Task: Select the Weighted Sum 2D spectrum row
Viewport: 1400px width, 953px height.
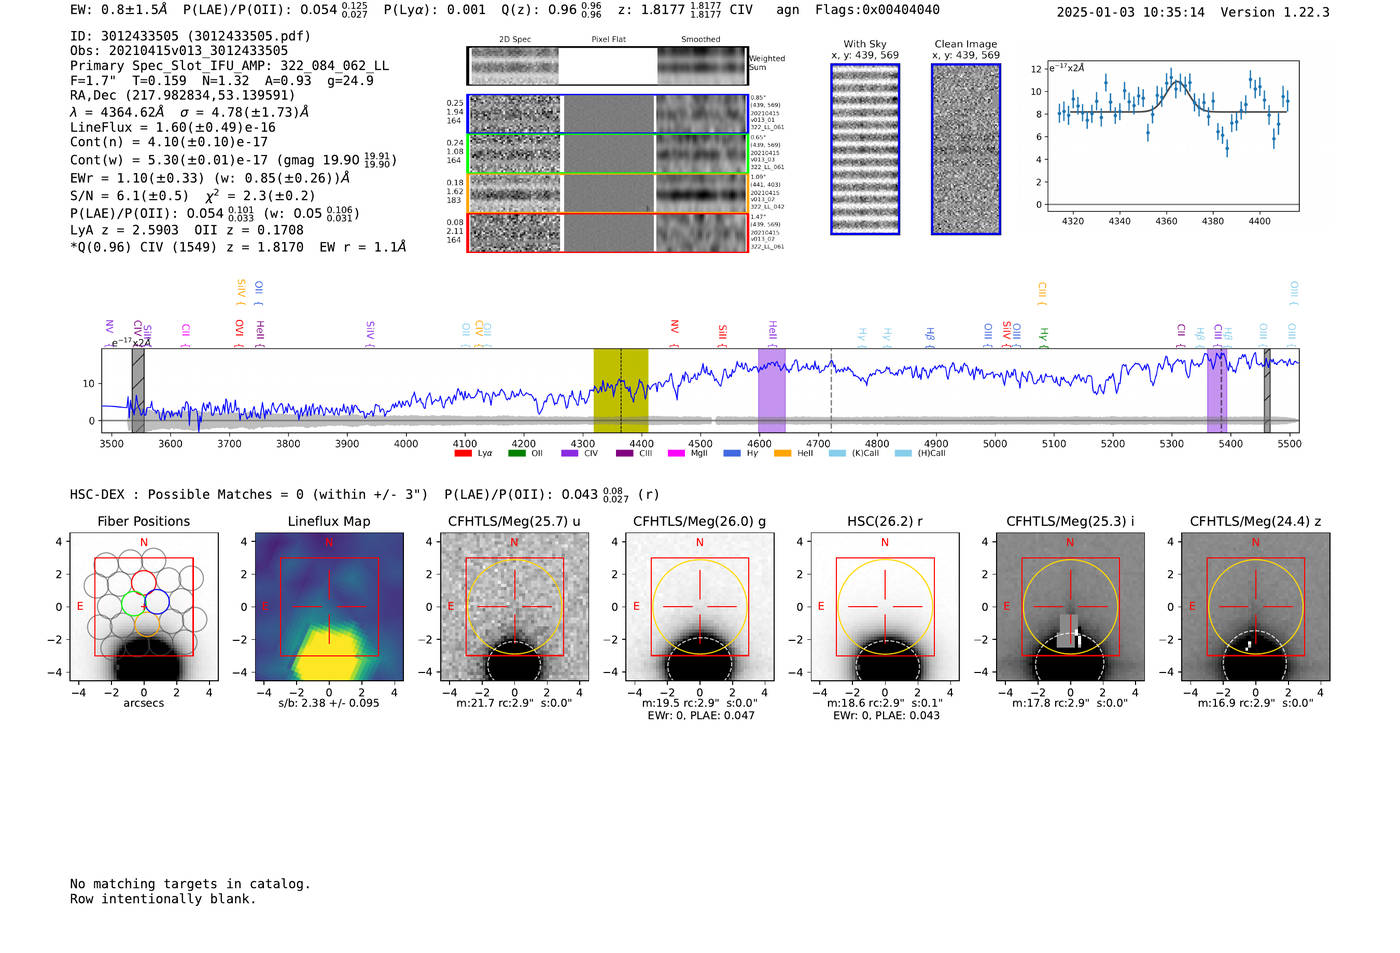Action: click(x=607, y=66)
